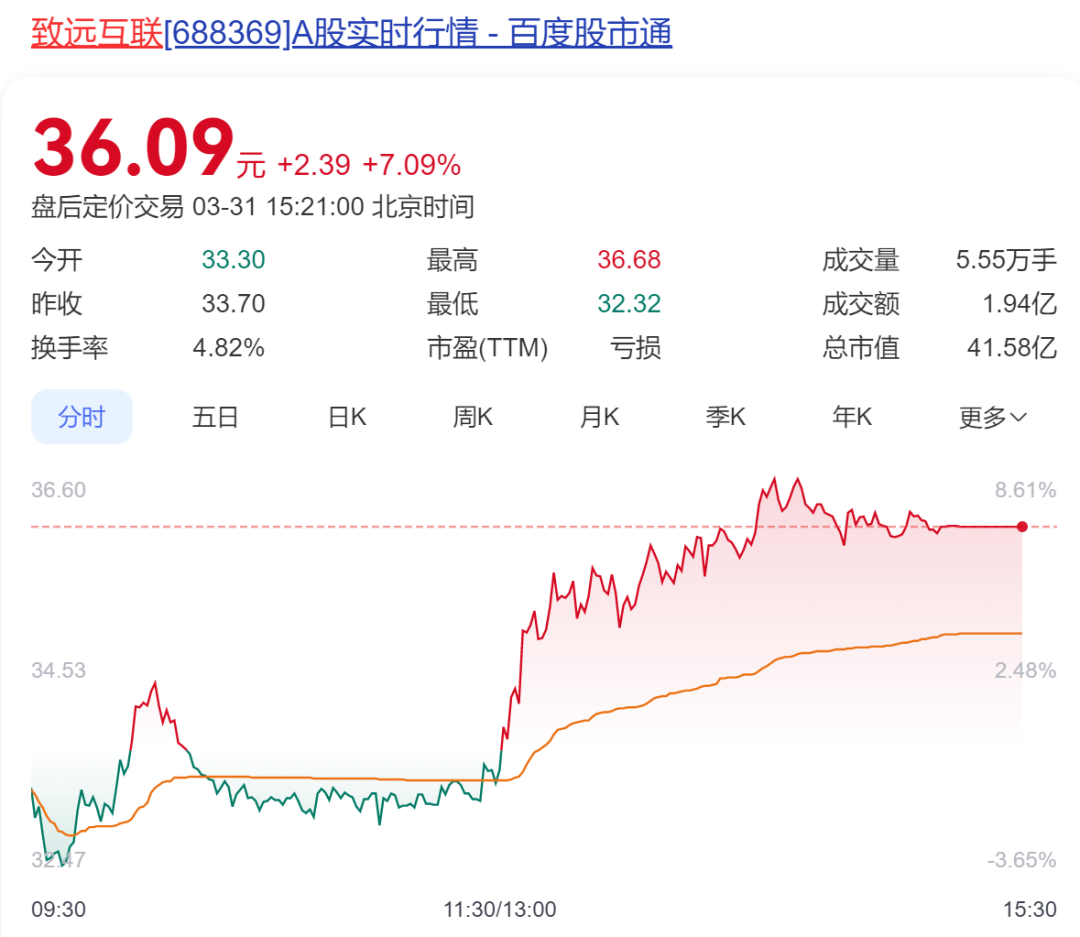Click the 36.60 y-axis label
The width and height of the screenshot is (1080, 937).
(x=59, y=490)
